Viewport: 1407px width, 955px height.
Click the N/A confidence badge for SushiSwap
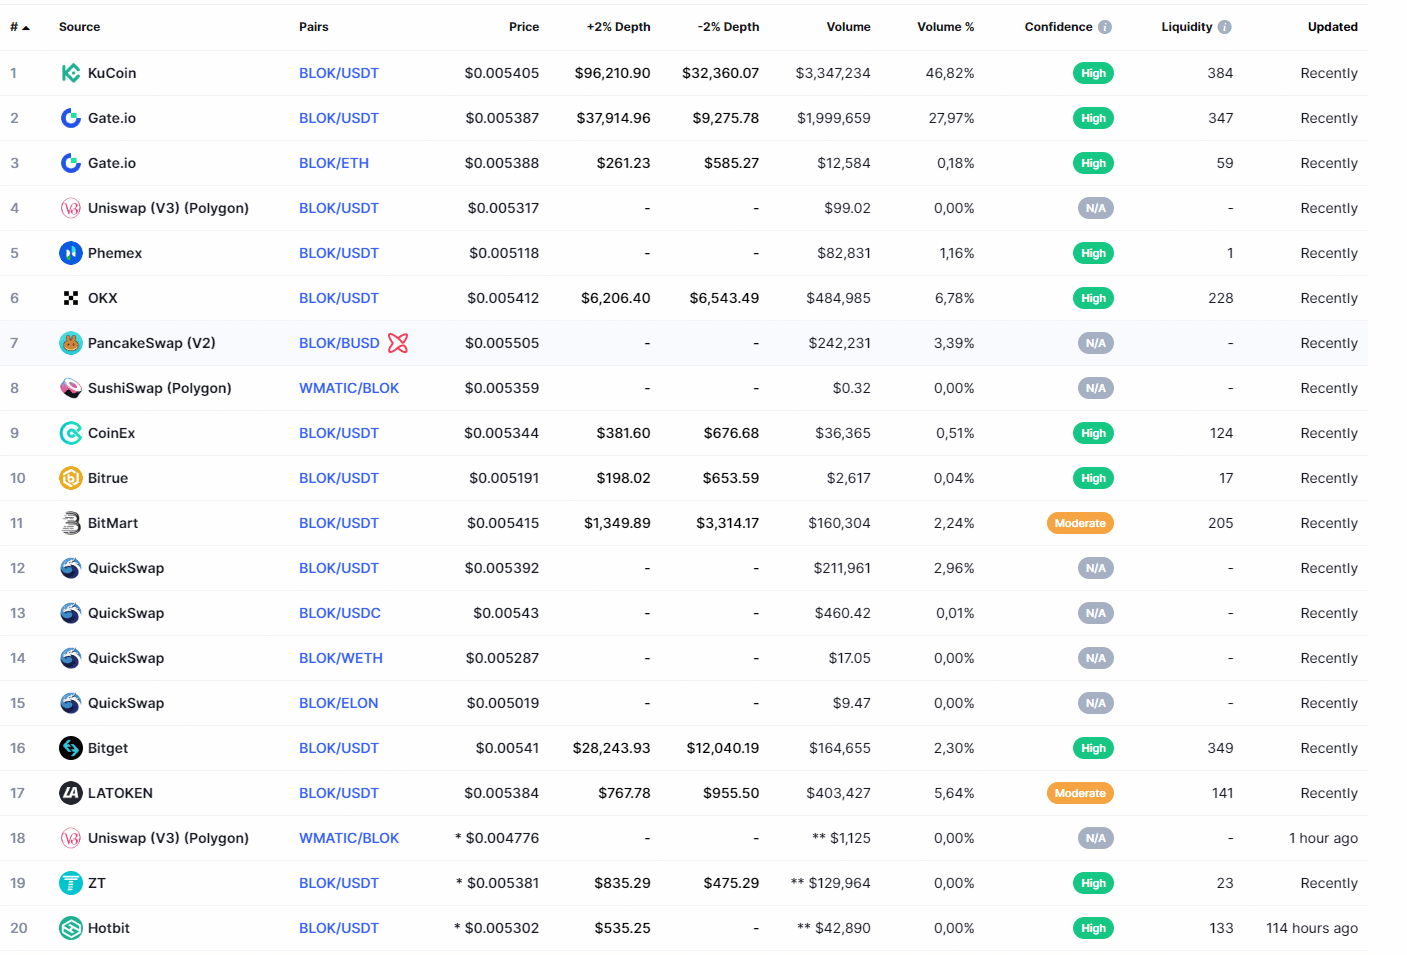pyautogui.click(x=1096, y=388)
